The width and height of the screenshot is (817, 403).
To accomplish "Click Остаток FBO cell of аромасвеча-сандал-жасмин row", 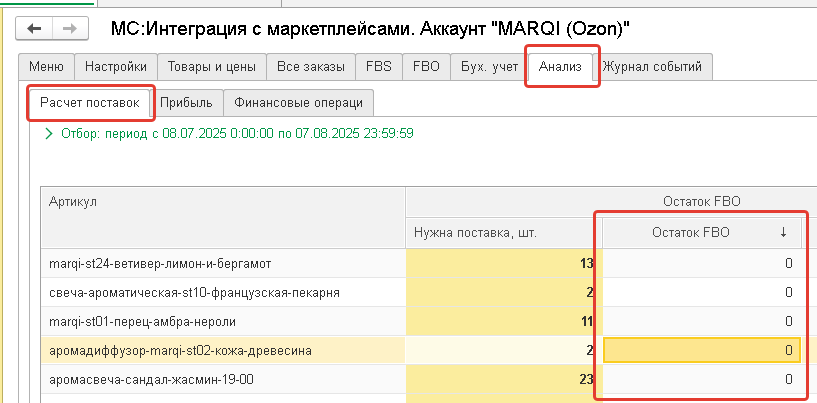I will (701, 380).
